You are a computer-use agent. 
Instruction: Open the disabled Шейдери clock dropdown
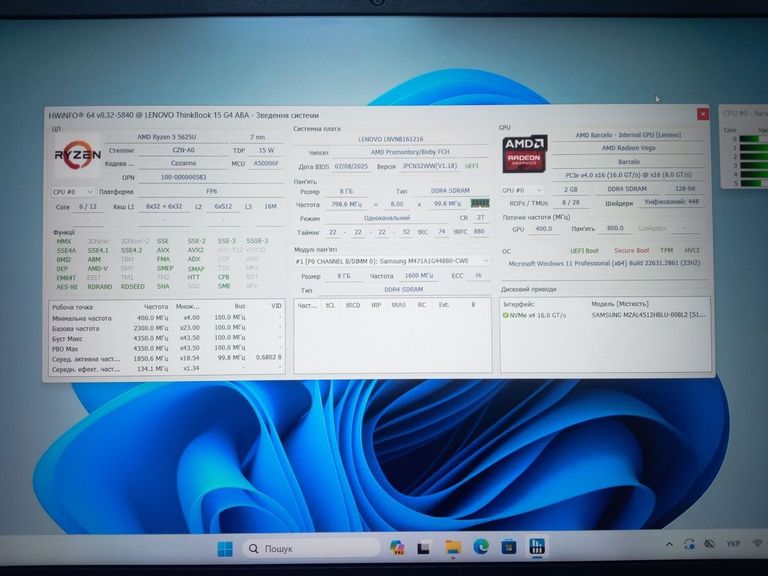[x=686, y=228]
